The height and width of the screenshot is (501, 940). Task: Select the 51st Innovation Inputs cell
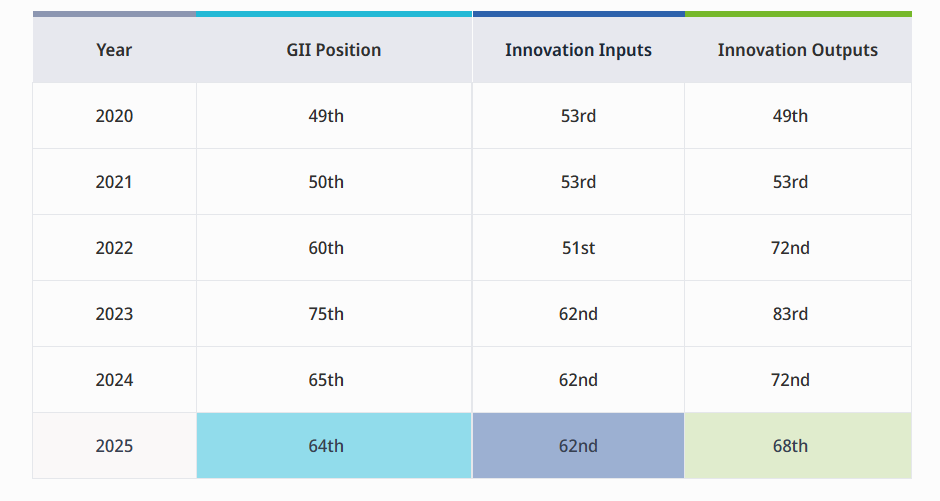click(x=578, y=248)
